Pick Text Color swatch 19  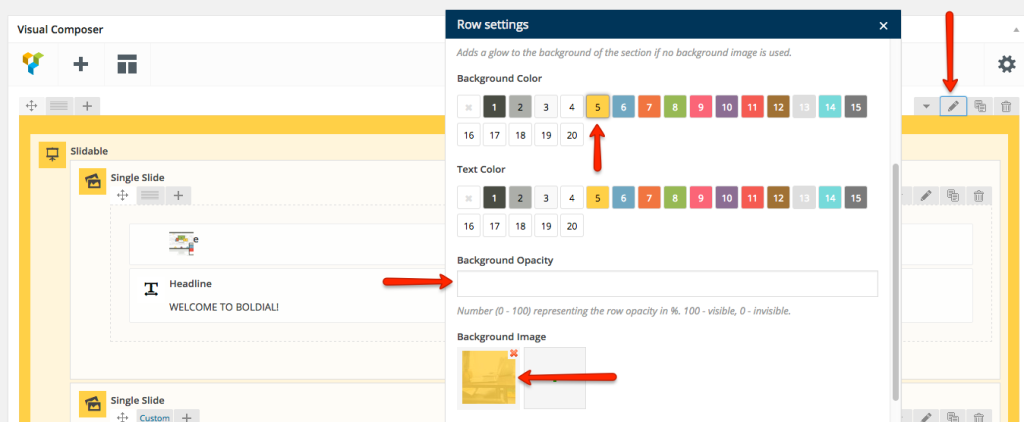[x=546, y=226]
